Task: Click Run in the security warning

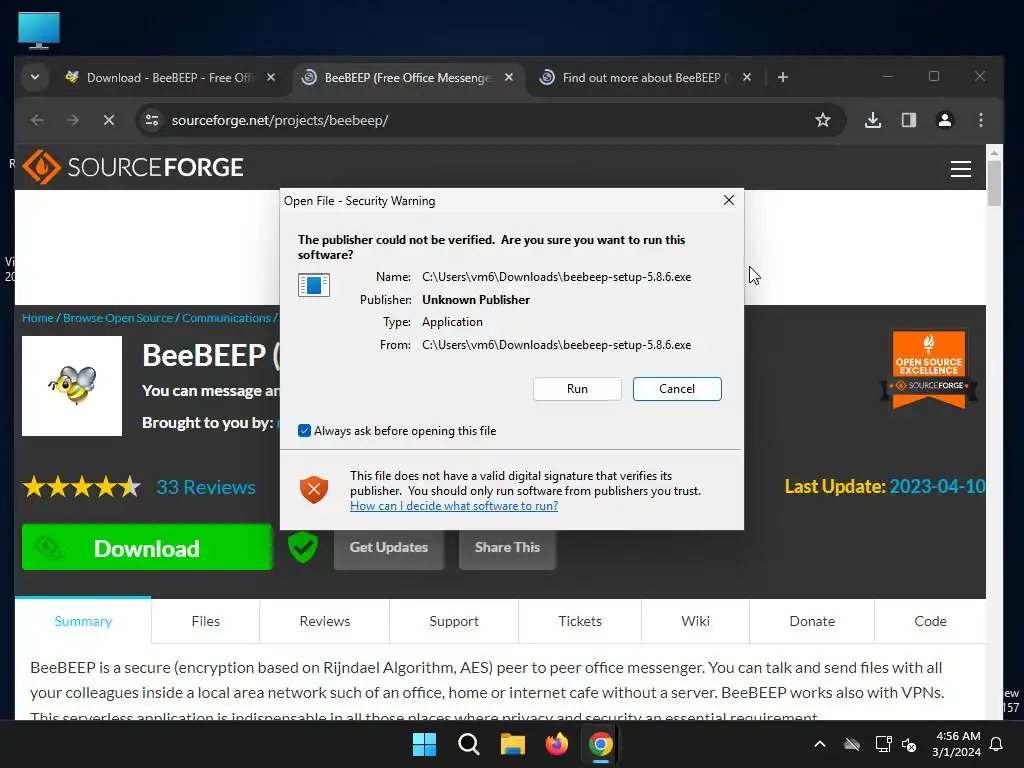Action: [x=577, y=389]
